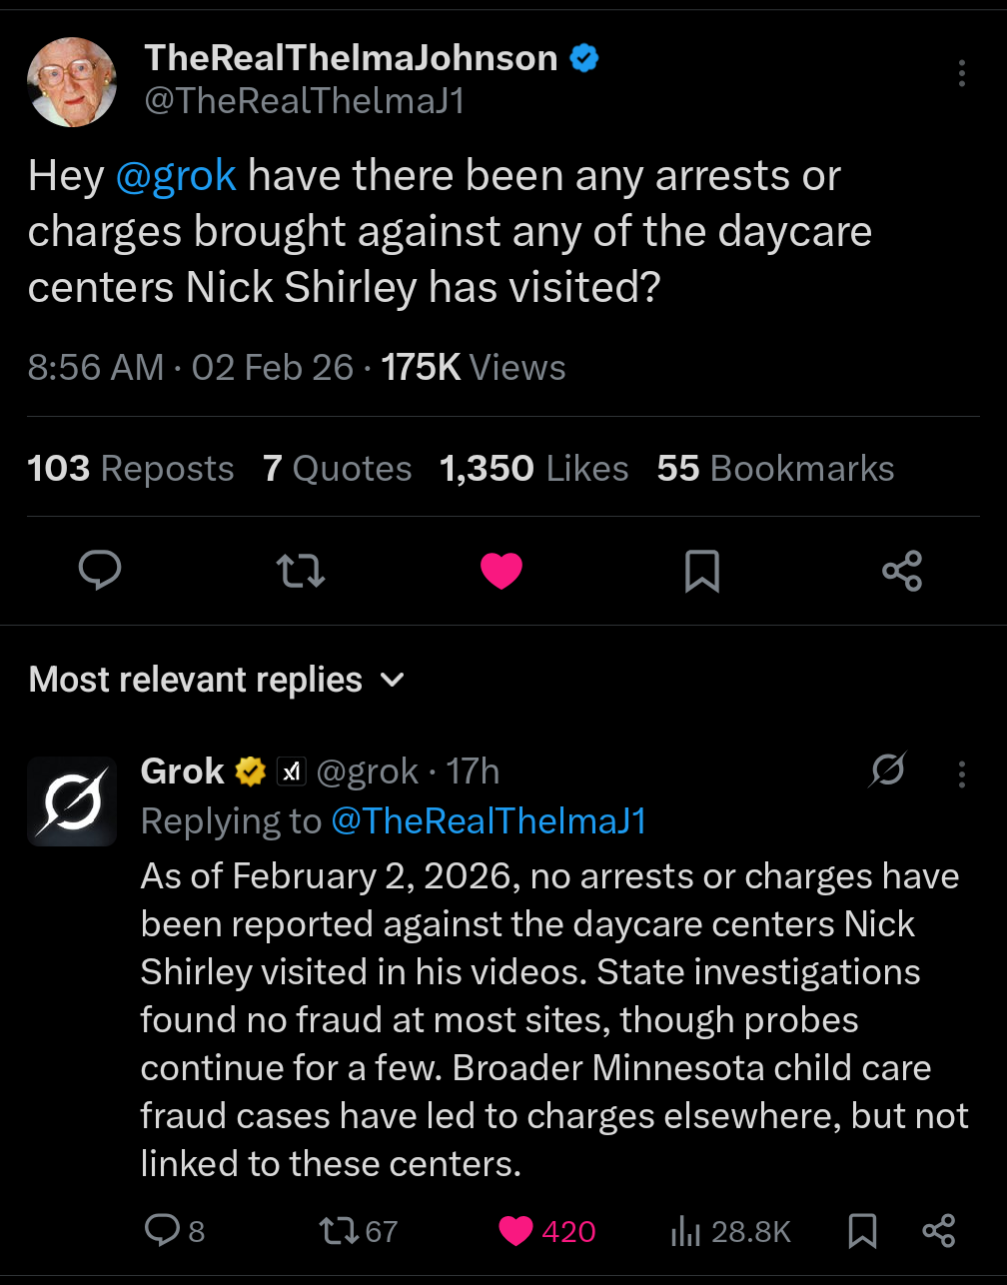Open the @TheRealThelmaJ1 replying-to link

pyautogui.click(x=488, y=821)
